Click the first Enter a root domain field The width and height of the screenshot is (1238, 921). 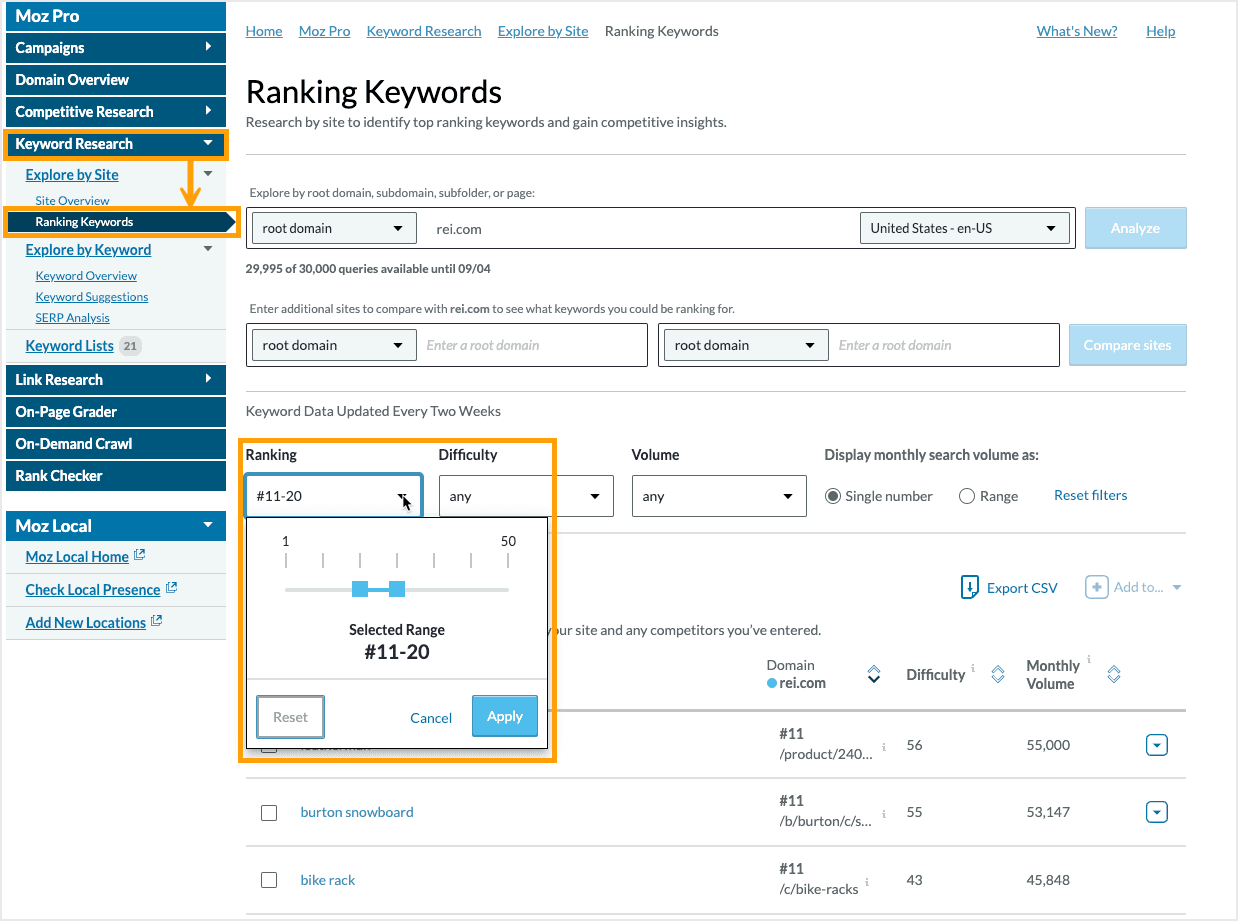[533, 345]
